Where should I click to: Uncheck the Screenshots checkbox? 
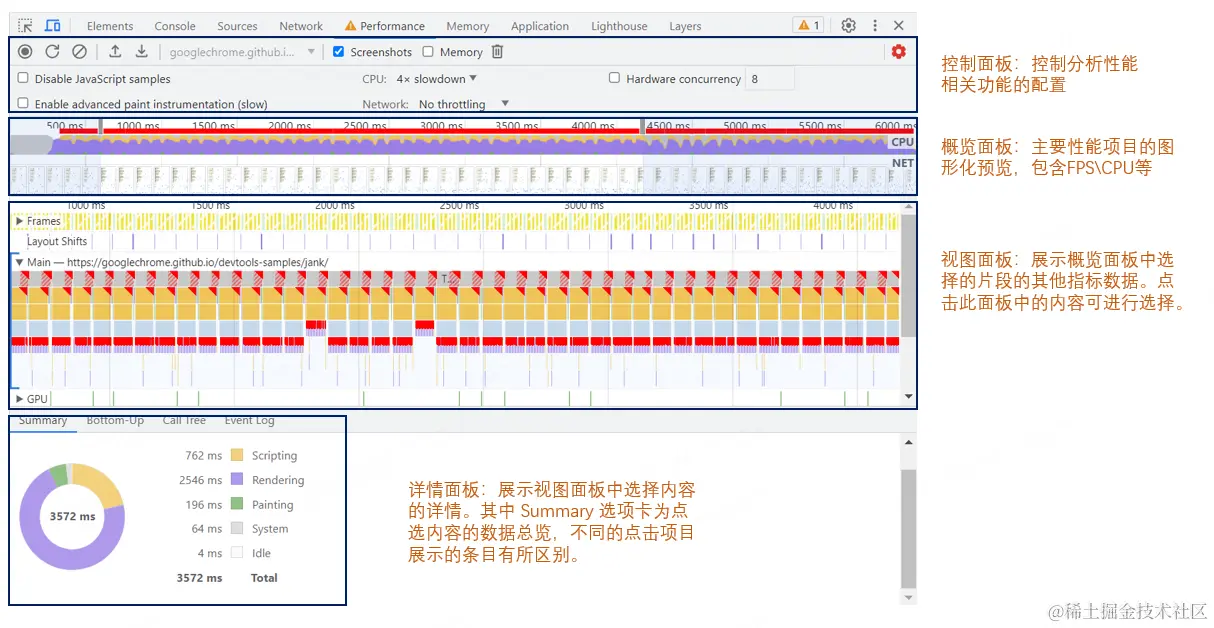pos(339,52)
